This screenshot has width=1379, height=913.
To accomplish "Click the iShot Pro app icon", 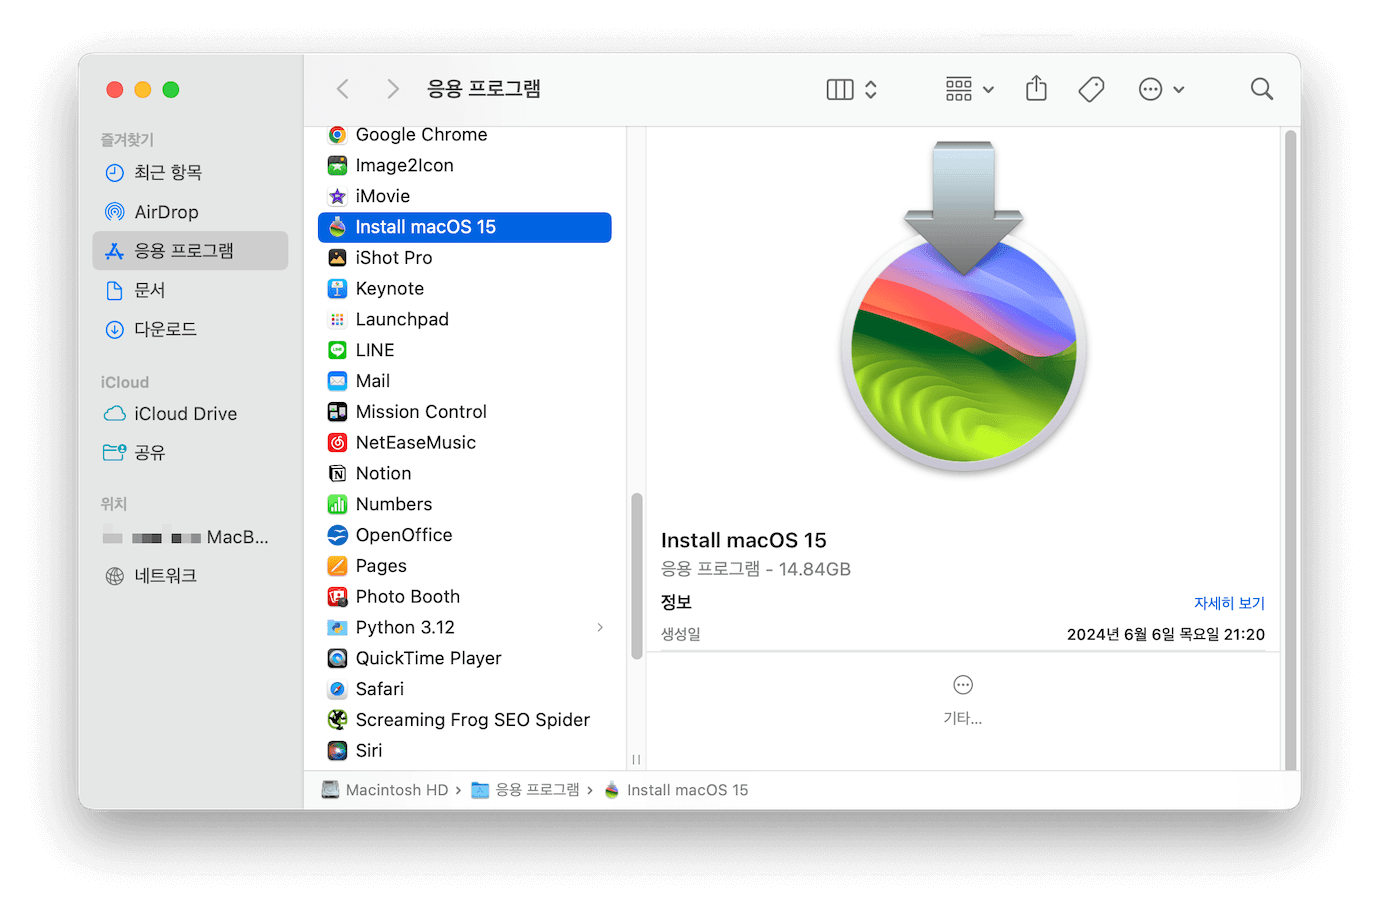I will 338,258.
